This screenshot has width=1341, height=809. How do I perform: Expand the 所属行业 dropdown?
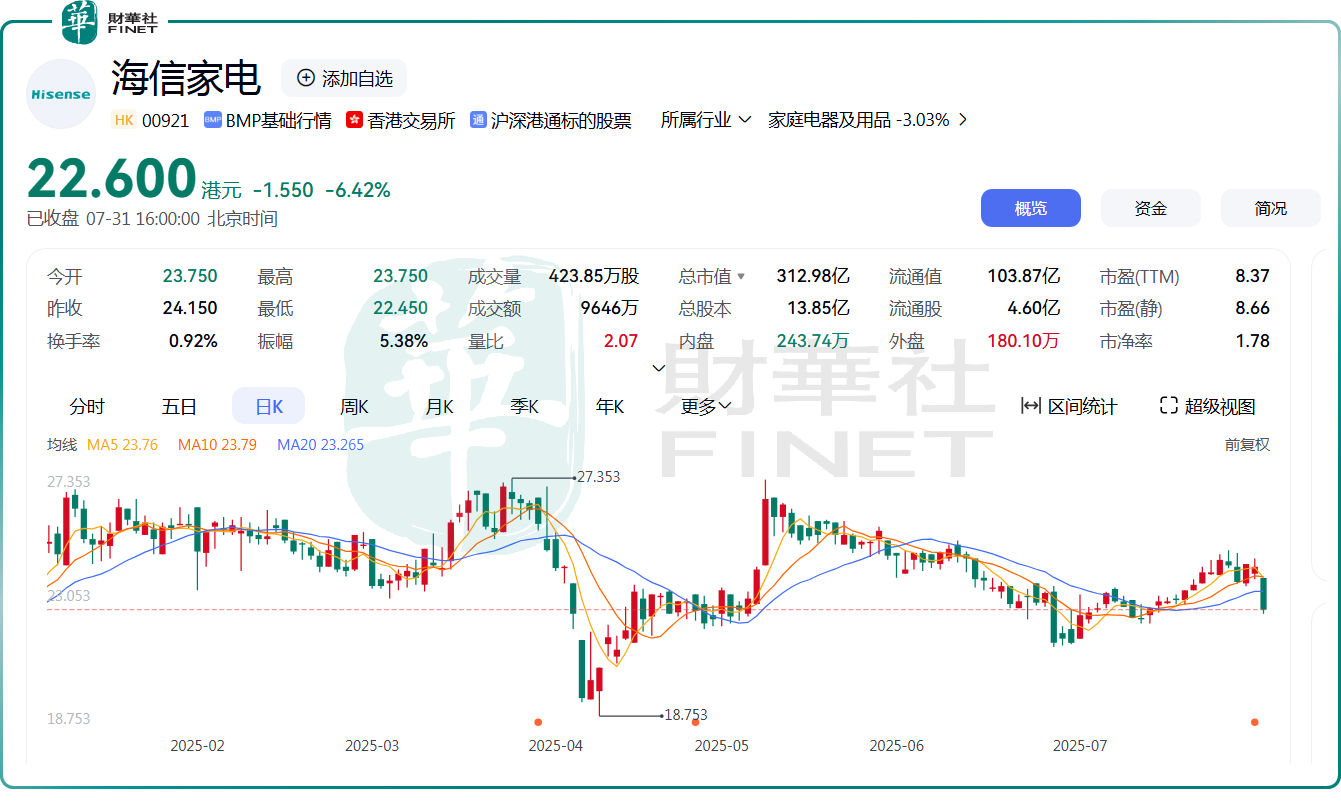pos(706,120)
